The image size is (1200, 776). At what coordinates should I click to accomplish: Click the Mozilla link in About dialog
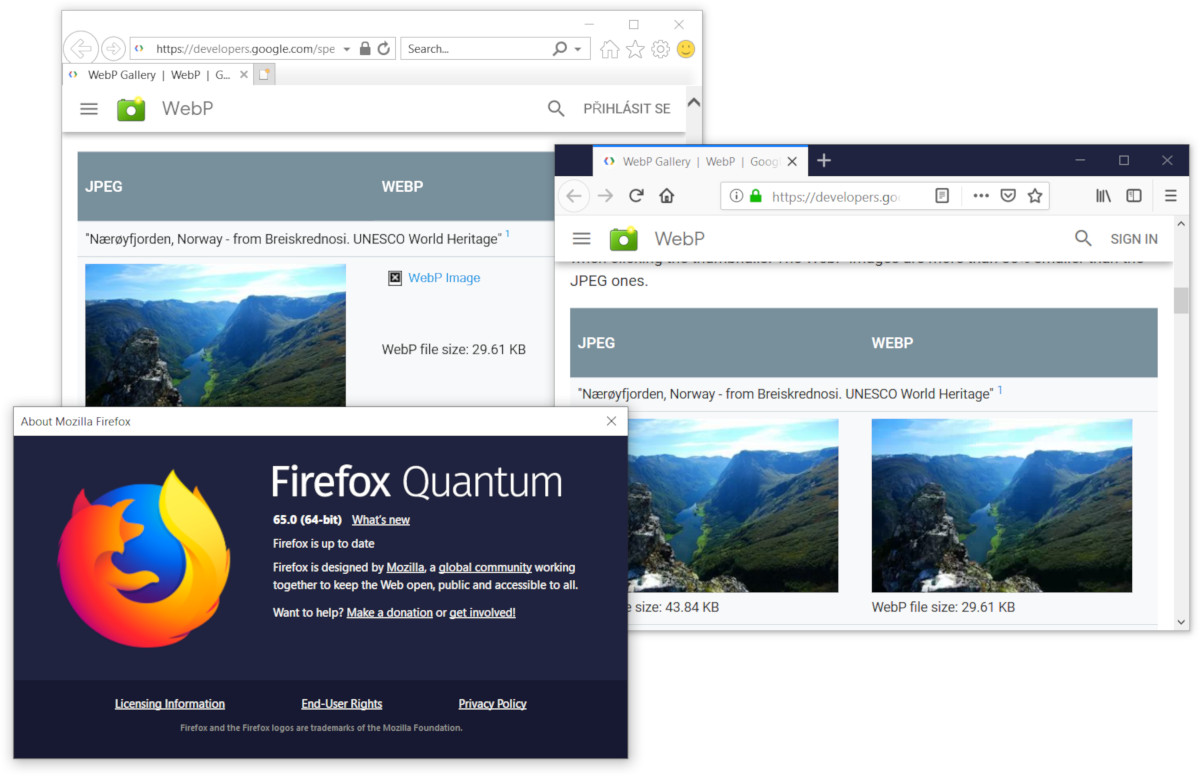[x=405, y=567]
